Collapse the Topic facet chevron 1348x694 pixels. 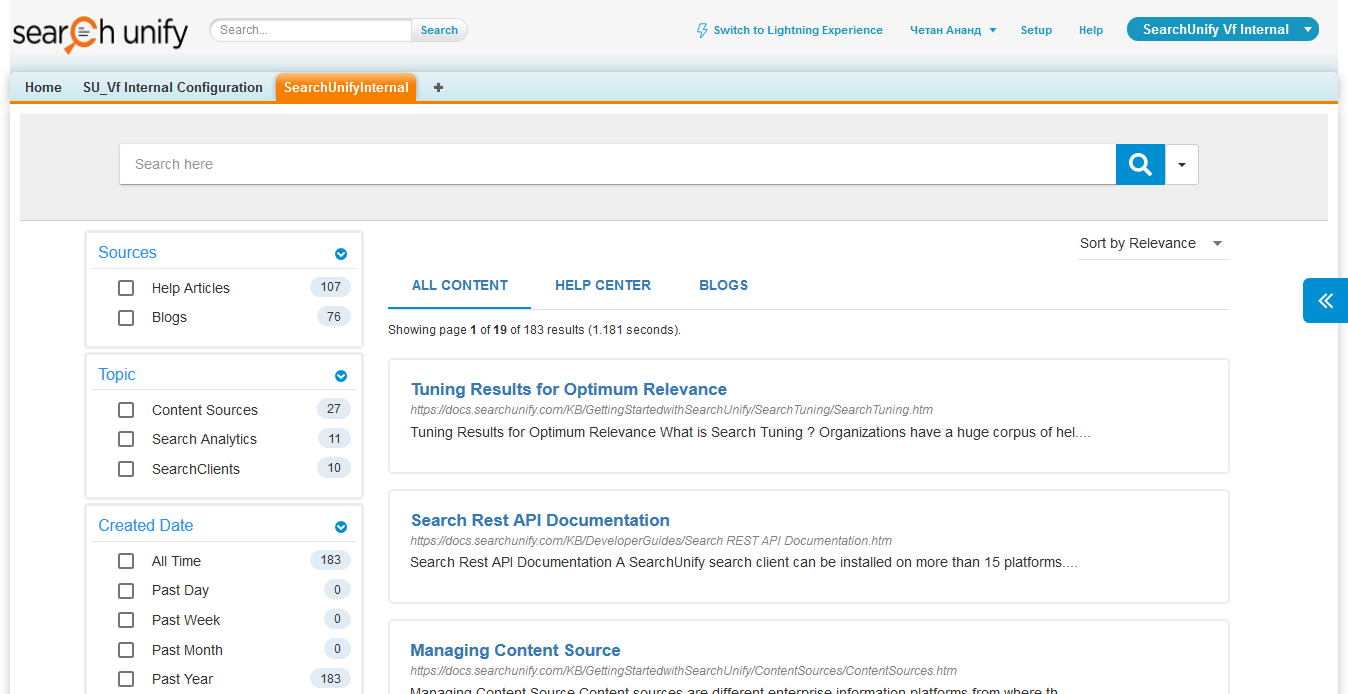(x=341, y=376)
